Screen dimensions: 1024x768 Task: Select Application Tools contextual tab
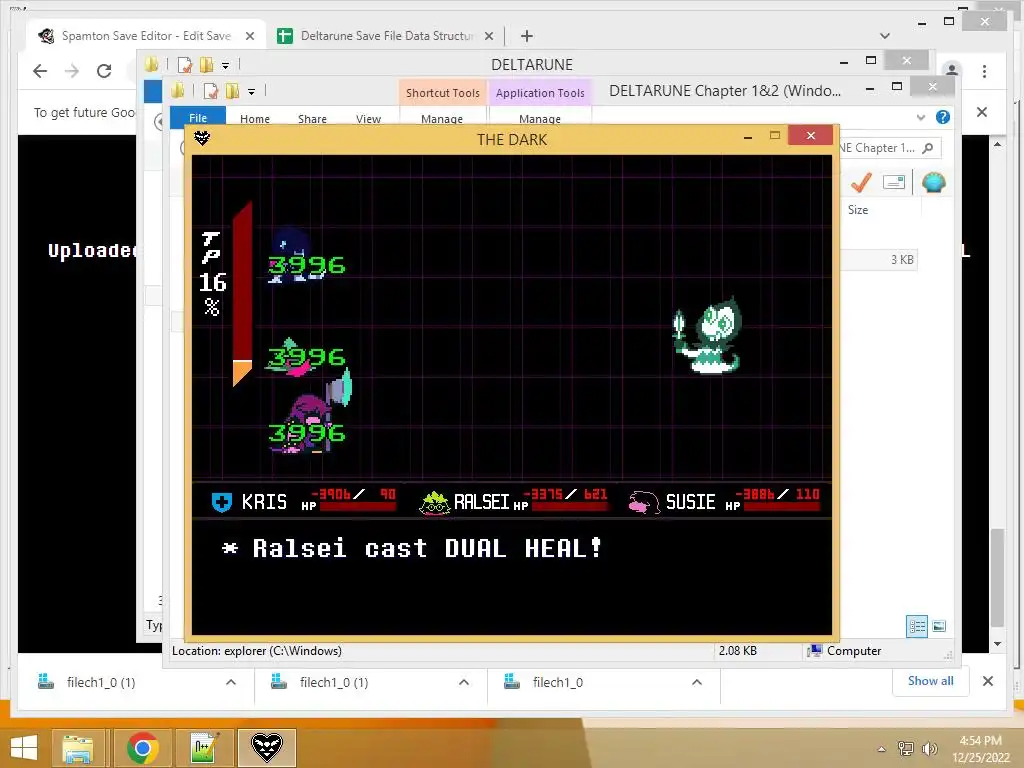[x=540, y=93]
